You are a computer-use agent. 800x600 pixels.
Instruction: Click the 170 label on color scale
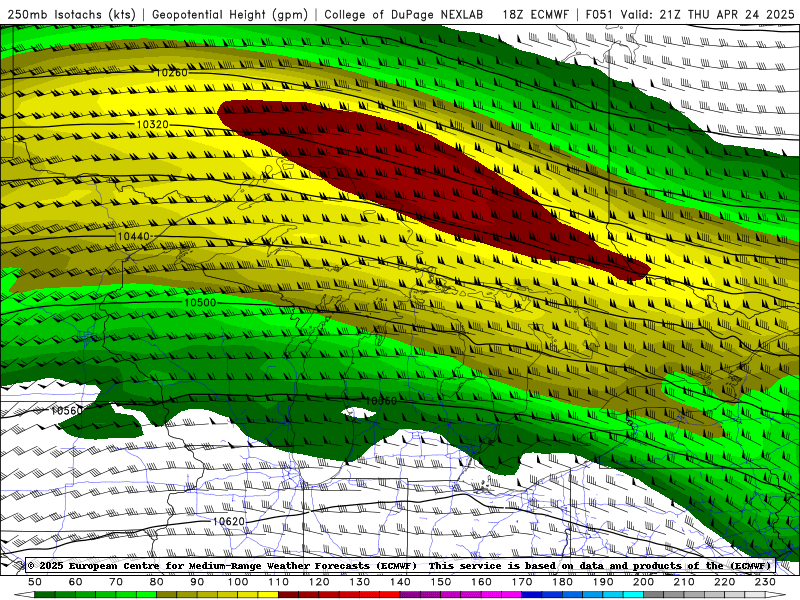click(522, 582)
